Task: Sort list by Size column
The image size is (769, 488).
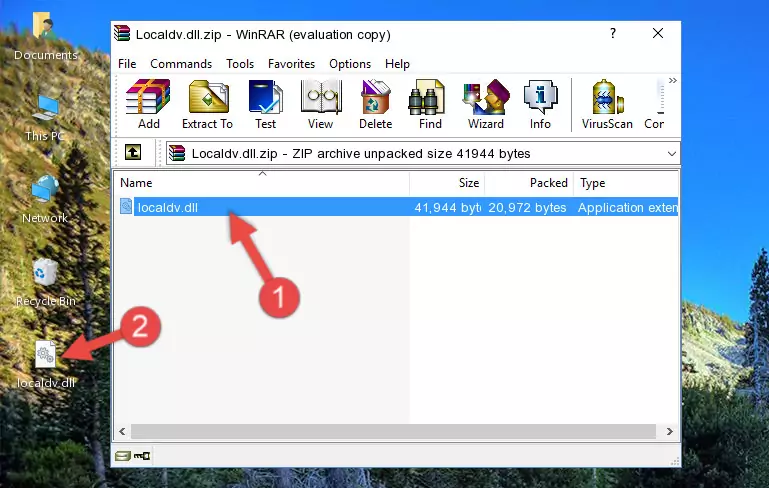Action: (x=447, y=183)
